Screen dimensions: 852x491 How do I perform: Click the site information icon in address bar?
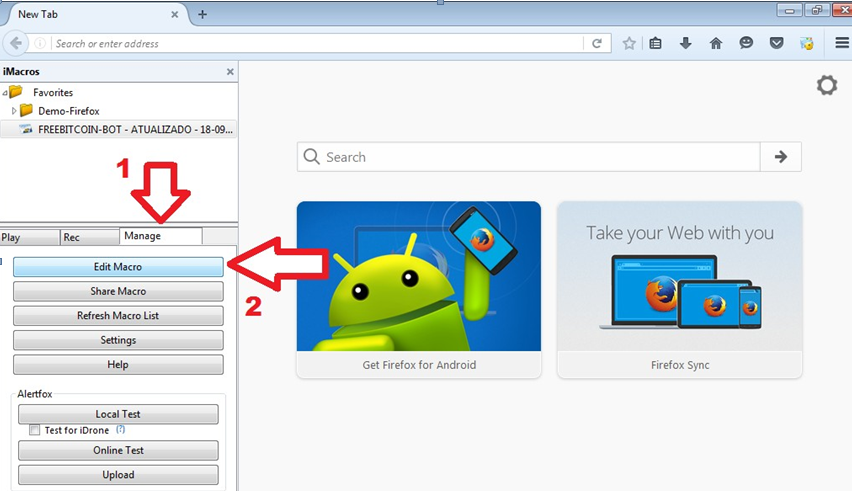[40, 43]
